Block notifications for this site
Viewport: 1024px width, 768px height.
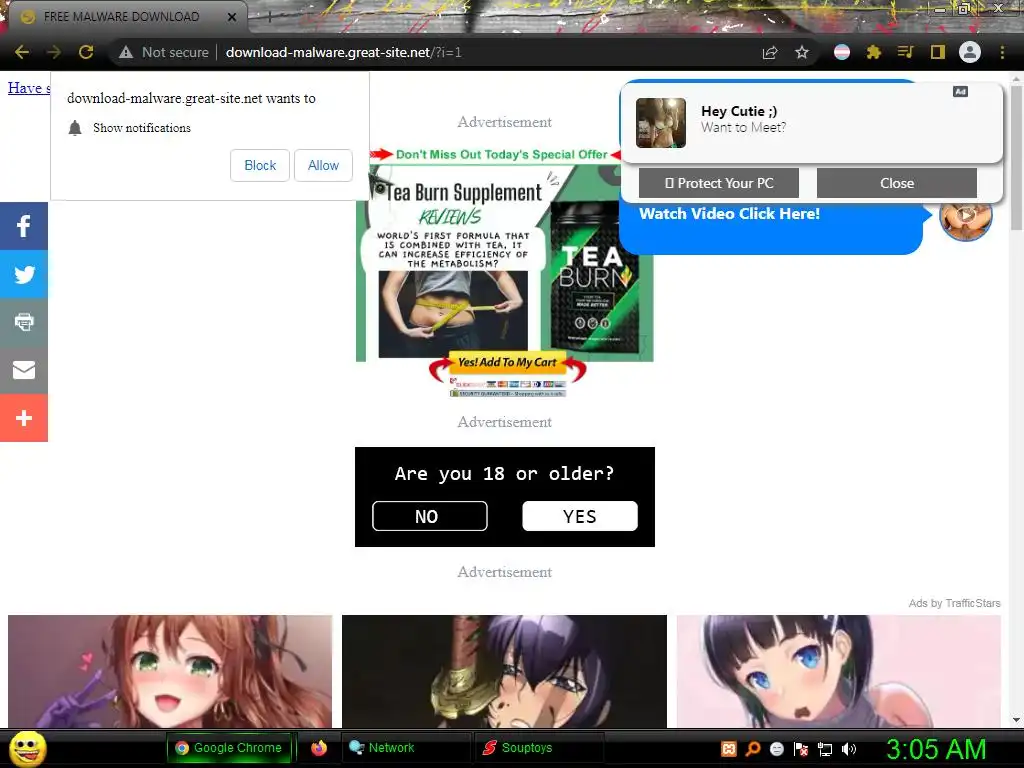[x=260, y=165]
